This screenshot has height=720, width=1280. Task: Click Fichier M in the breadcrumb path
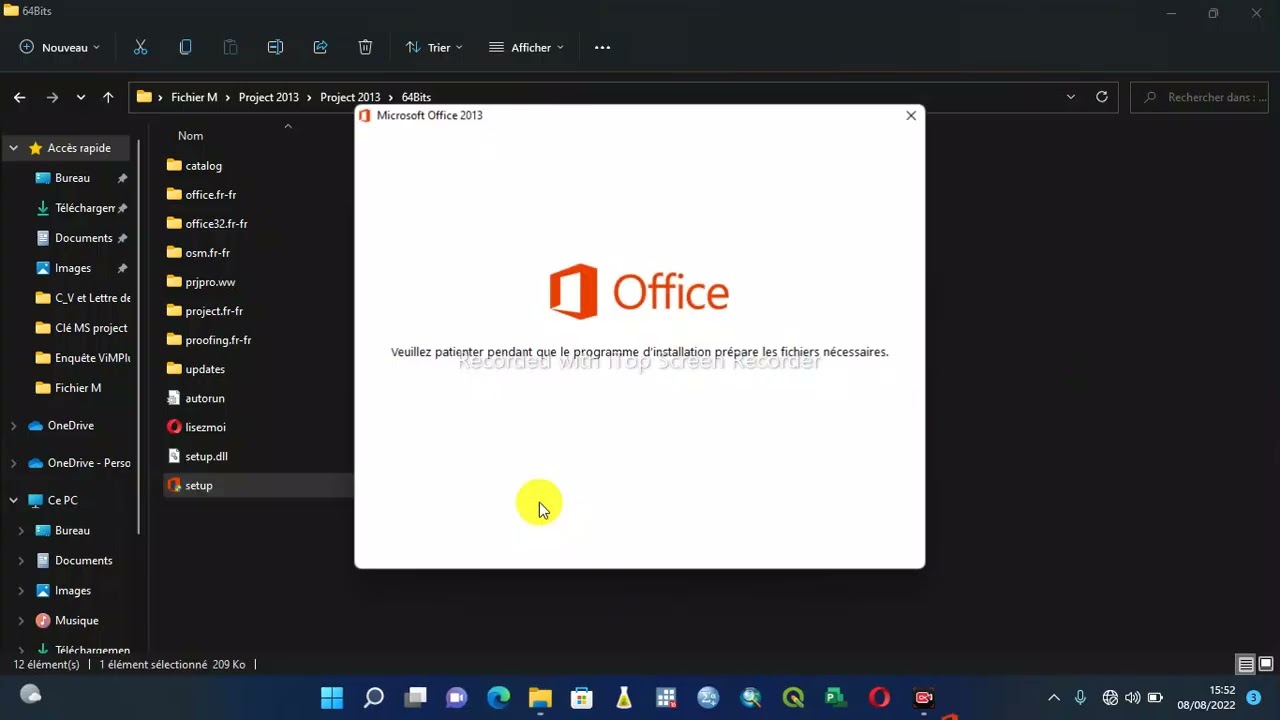click(194, 97)
